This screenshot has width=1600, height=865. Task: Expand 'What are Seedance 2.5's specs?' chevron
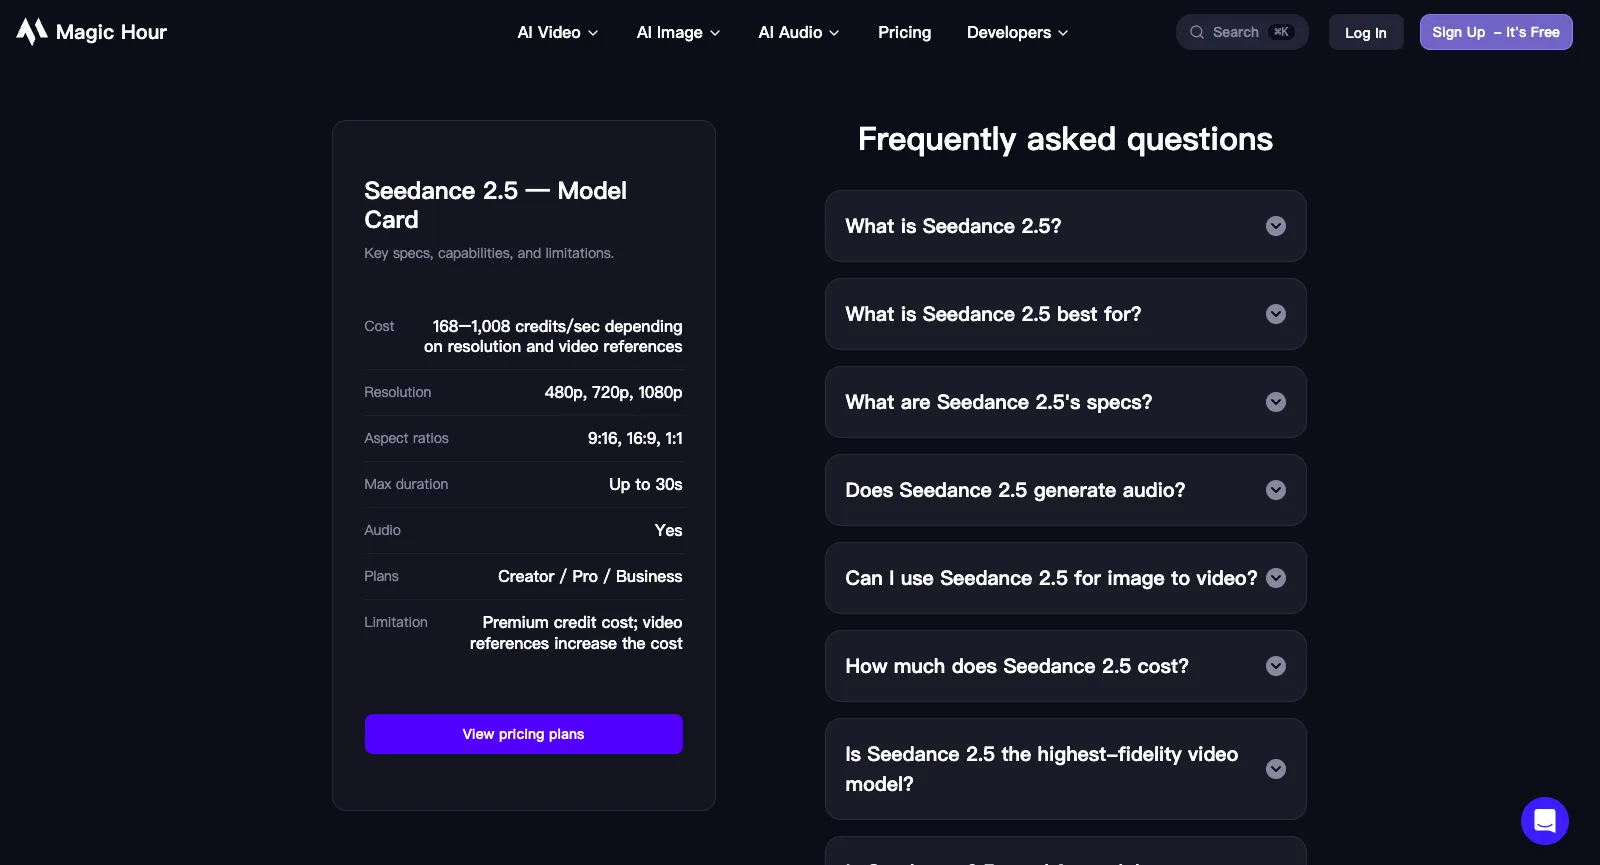tap(1276, 402)
